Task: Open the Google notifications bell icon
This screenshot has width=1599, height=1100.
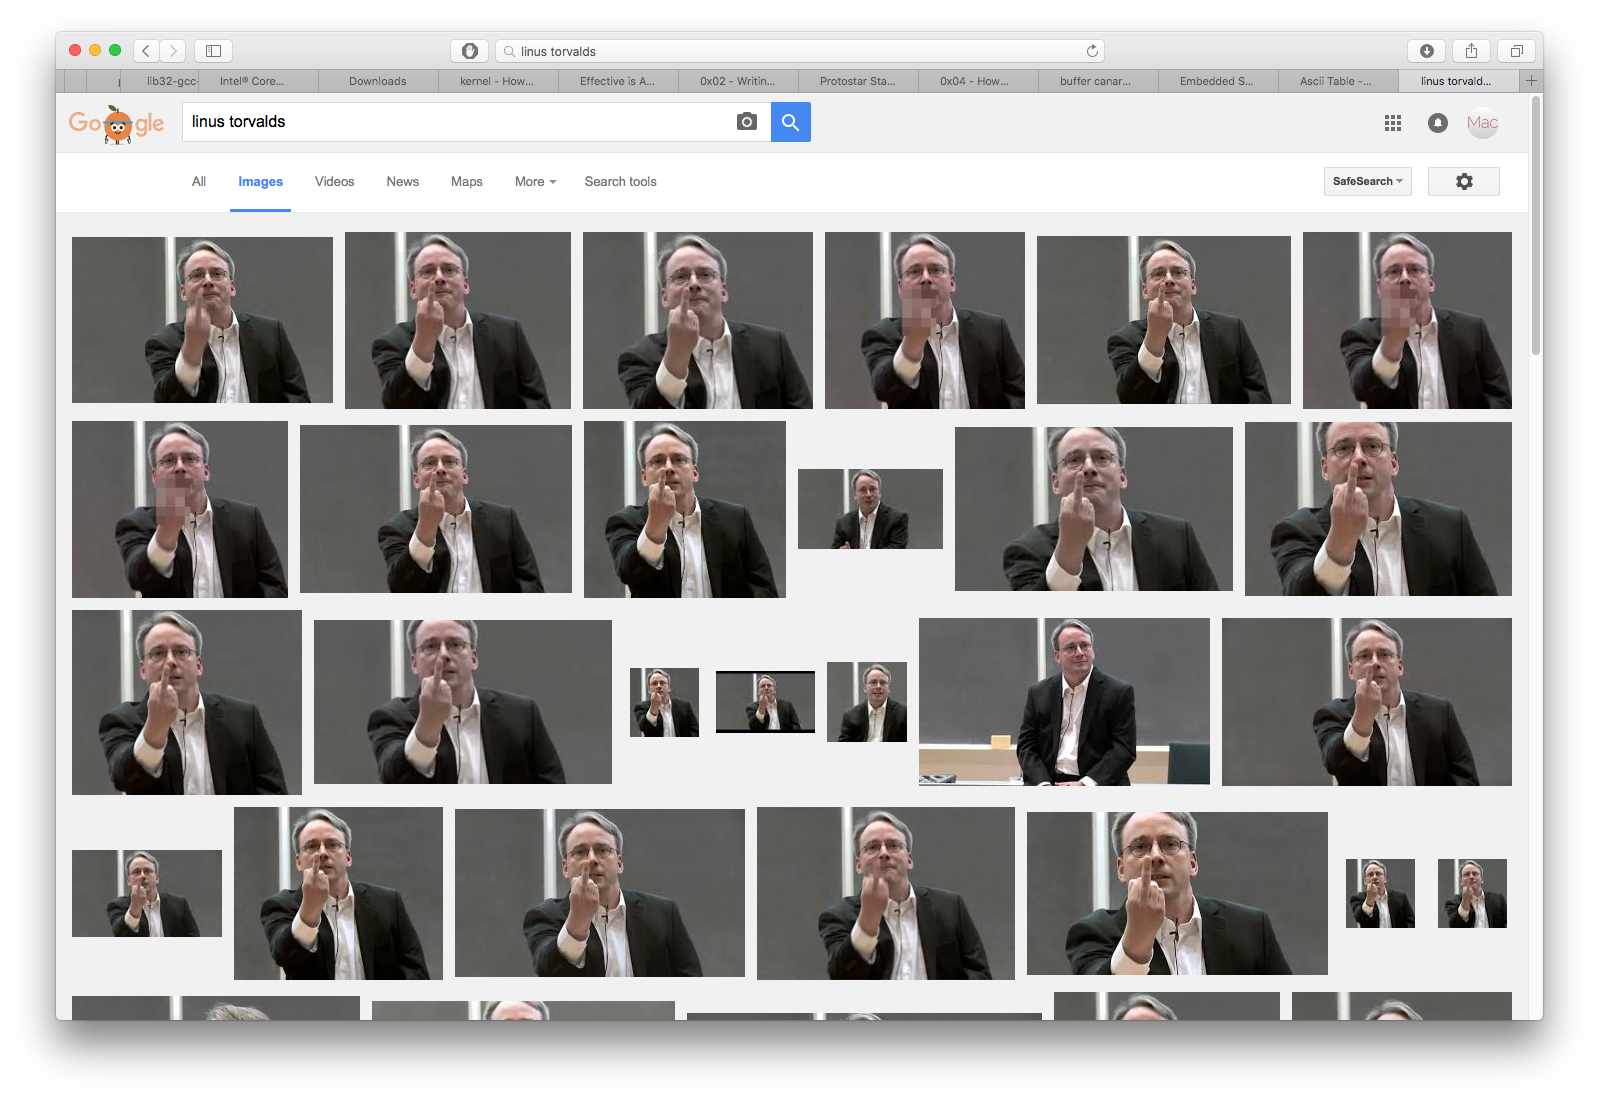Action: coord(1437,123)
